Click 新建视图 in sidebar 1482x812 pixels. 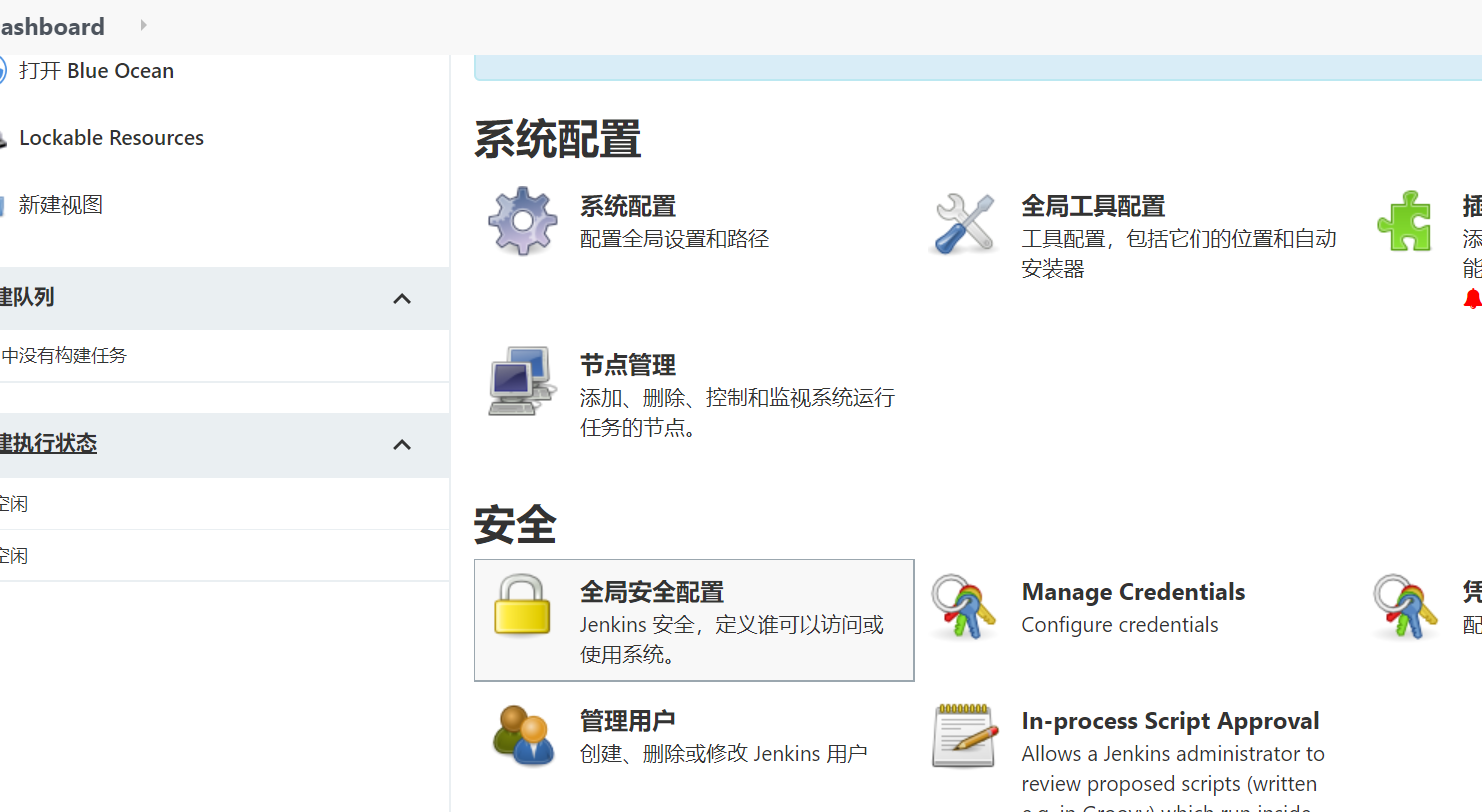60,205
